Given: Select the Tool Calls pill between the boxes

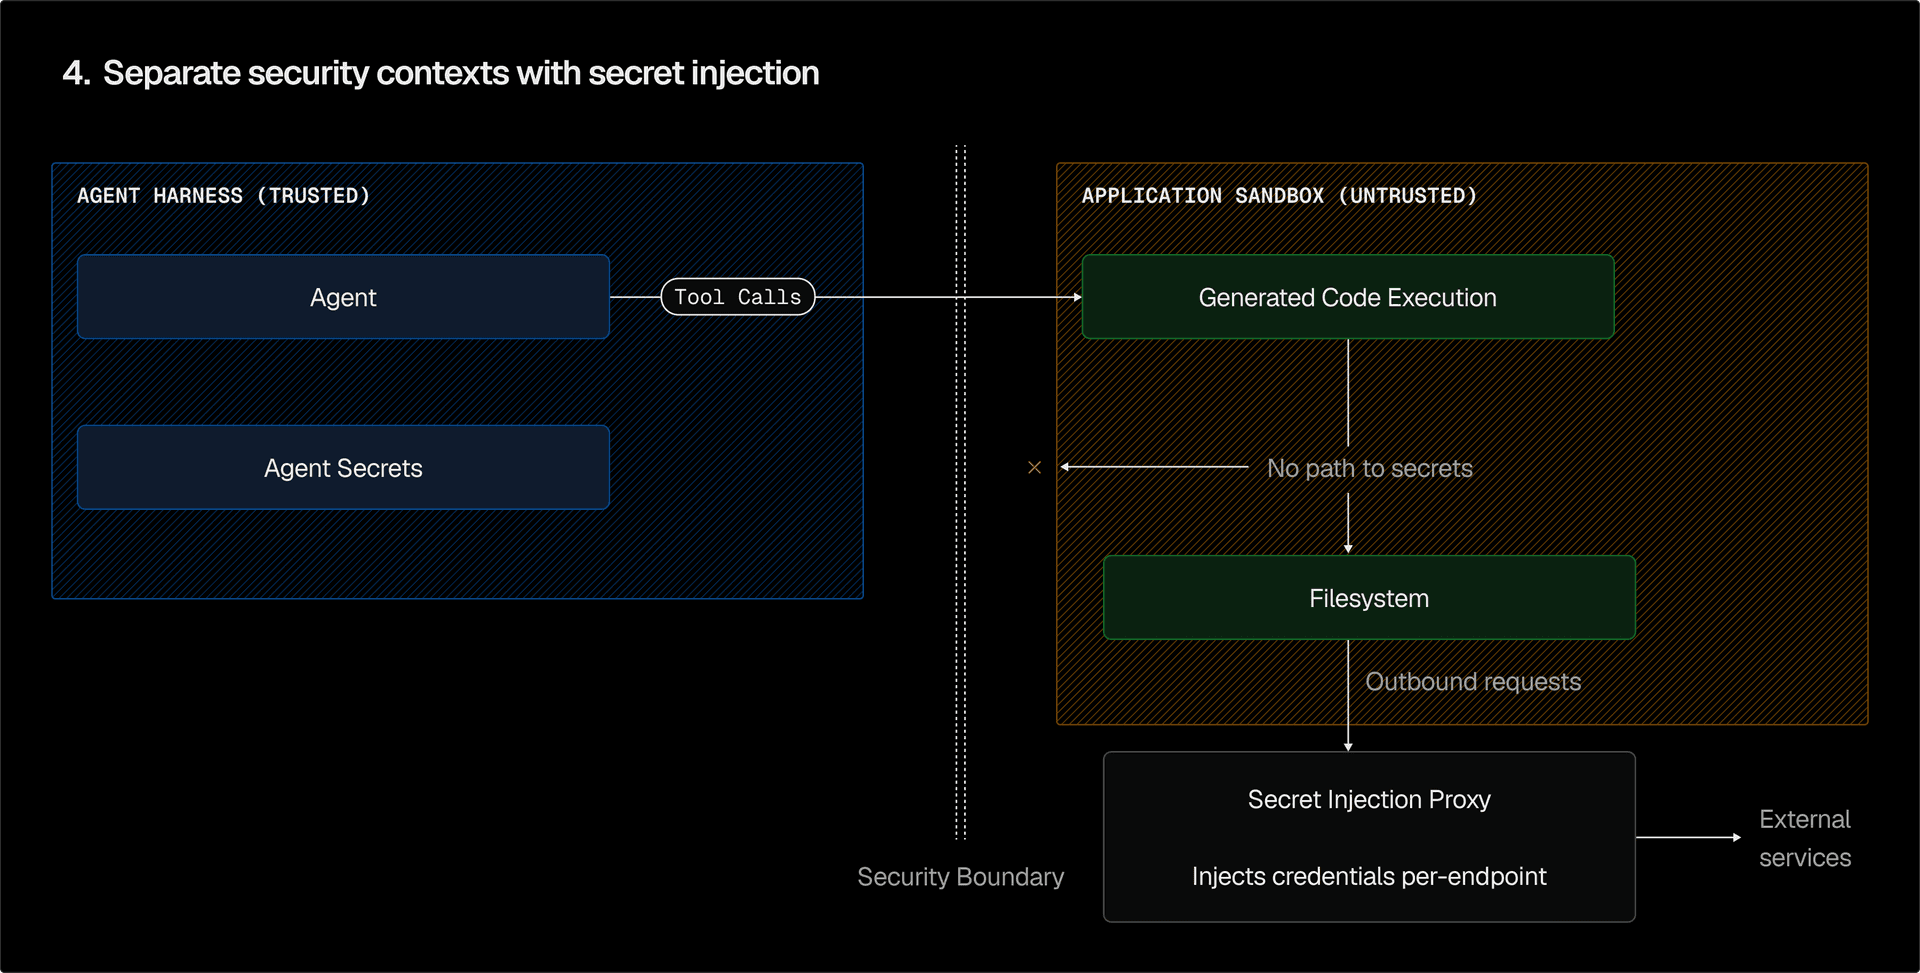Looking at the screenshot, I should coord(737,296).
